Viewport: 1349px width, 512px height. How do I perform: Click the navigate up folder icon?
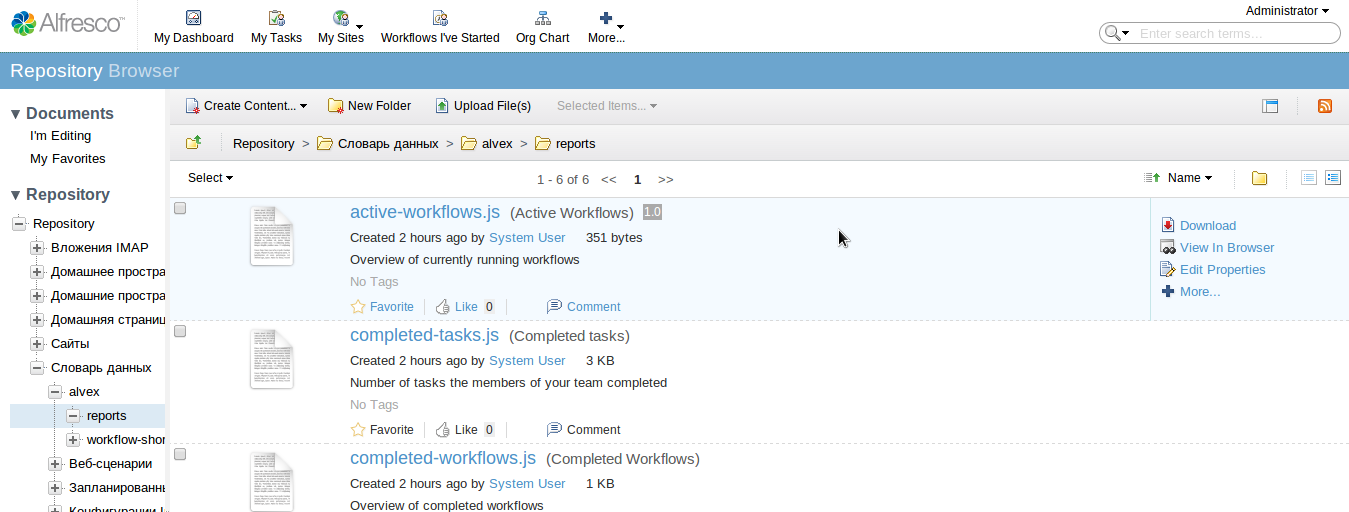point(194,143)
